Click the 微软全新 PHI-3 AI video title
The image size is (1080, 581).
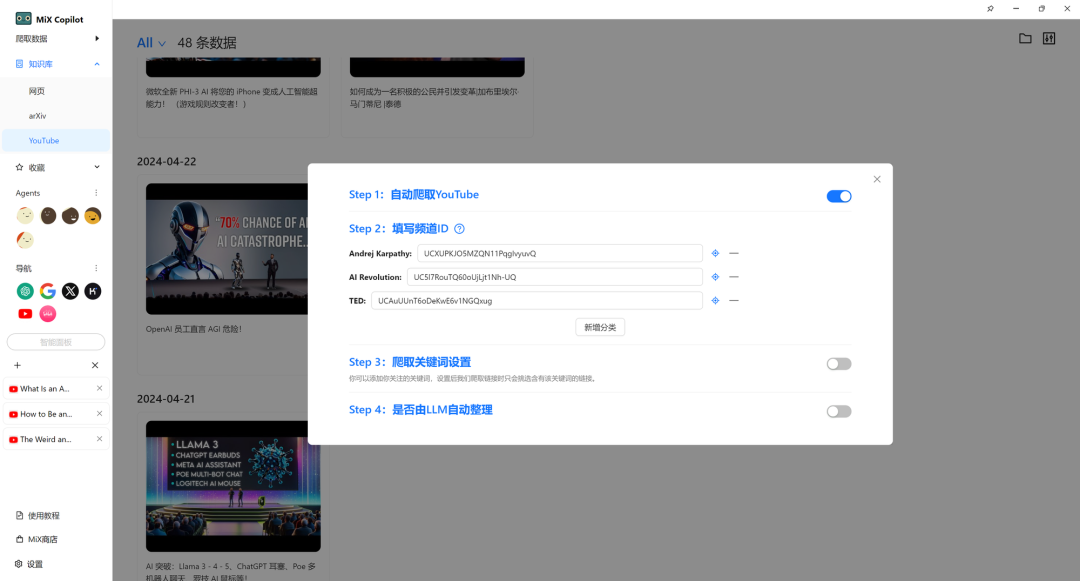pos(231,98)
